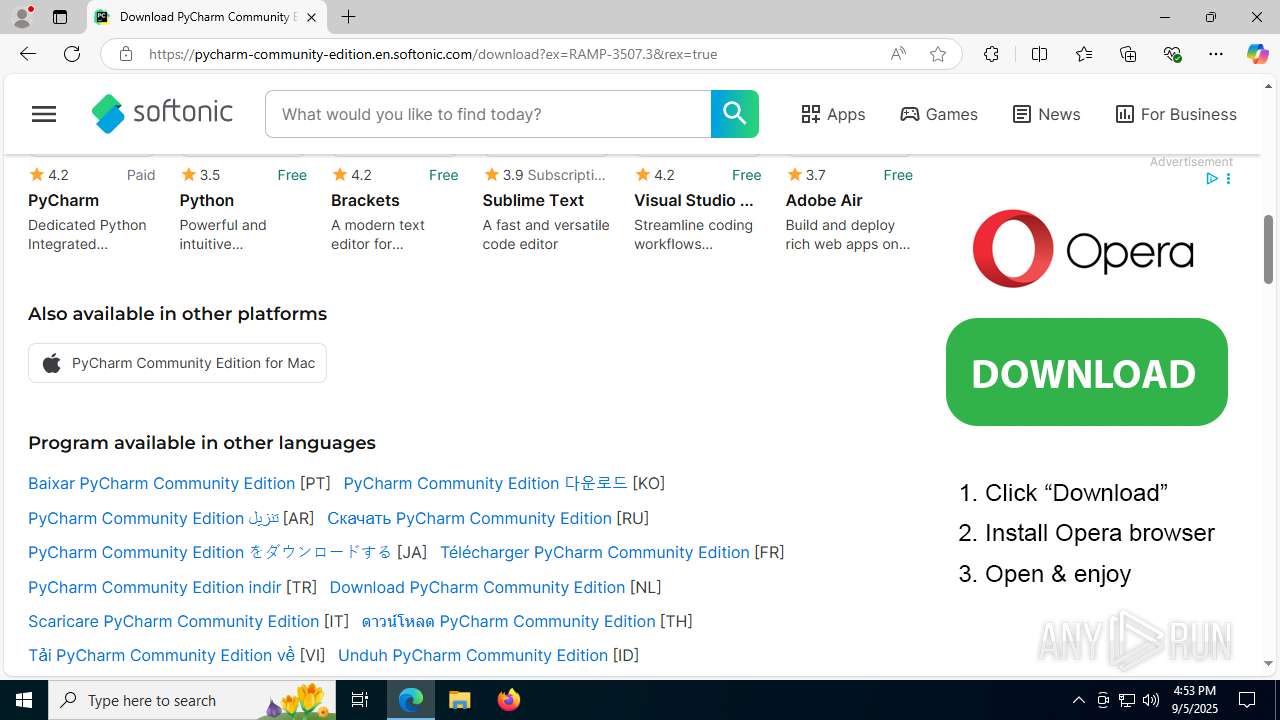1280x720 pixels.
Task: Select the Download PyCharm Community tab
Action: pyautogui.click(x=206, y=17)
